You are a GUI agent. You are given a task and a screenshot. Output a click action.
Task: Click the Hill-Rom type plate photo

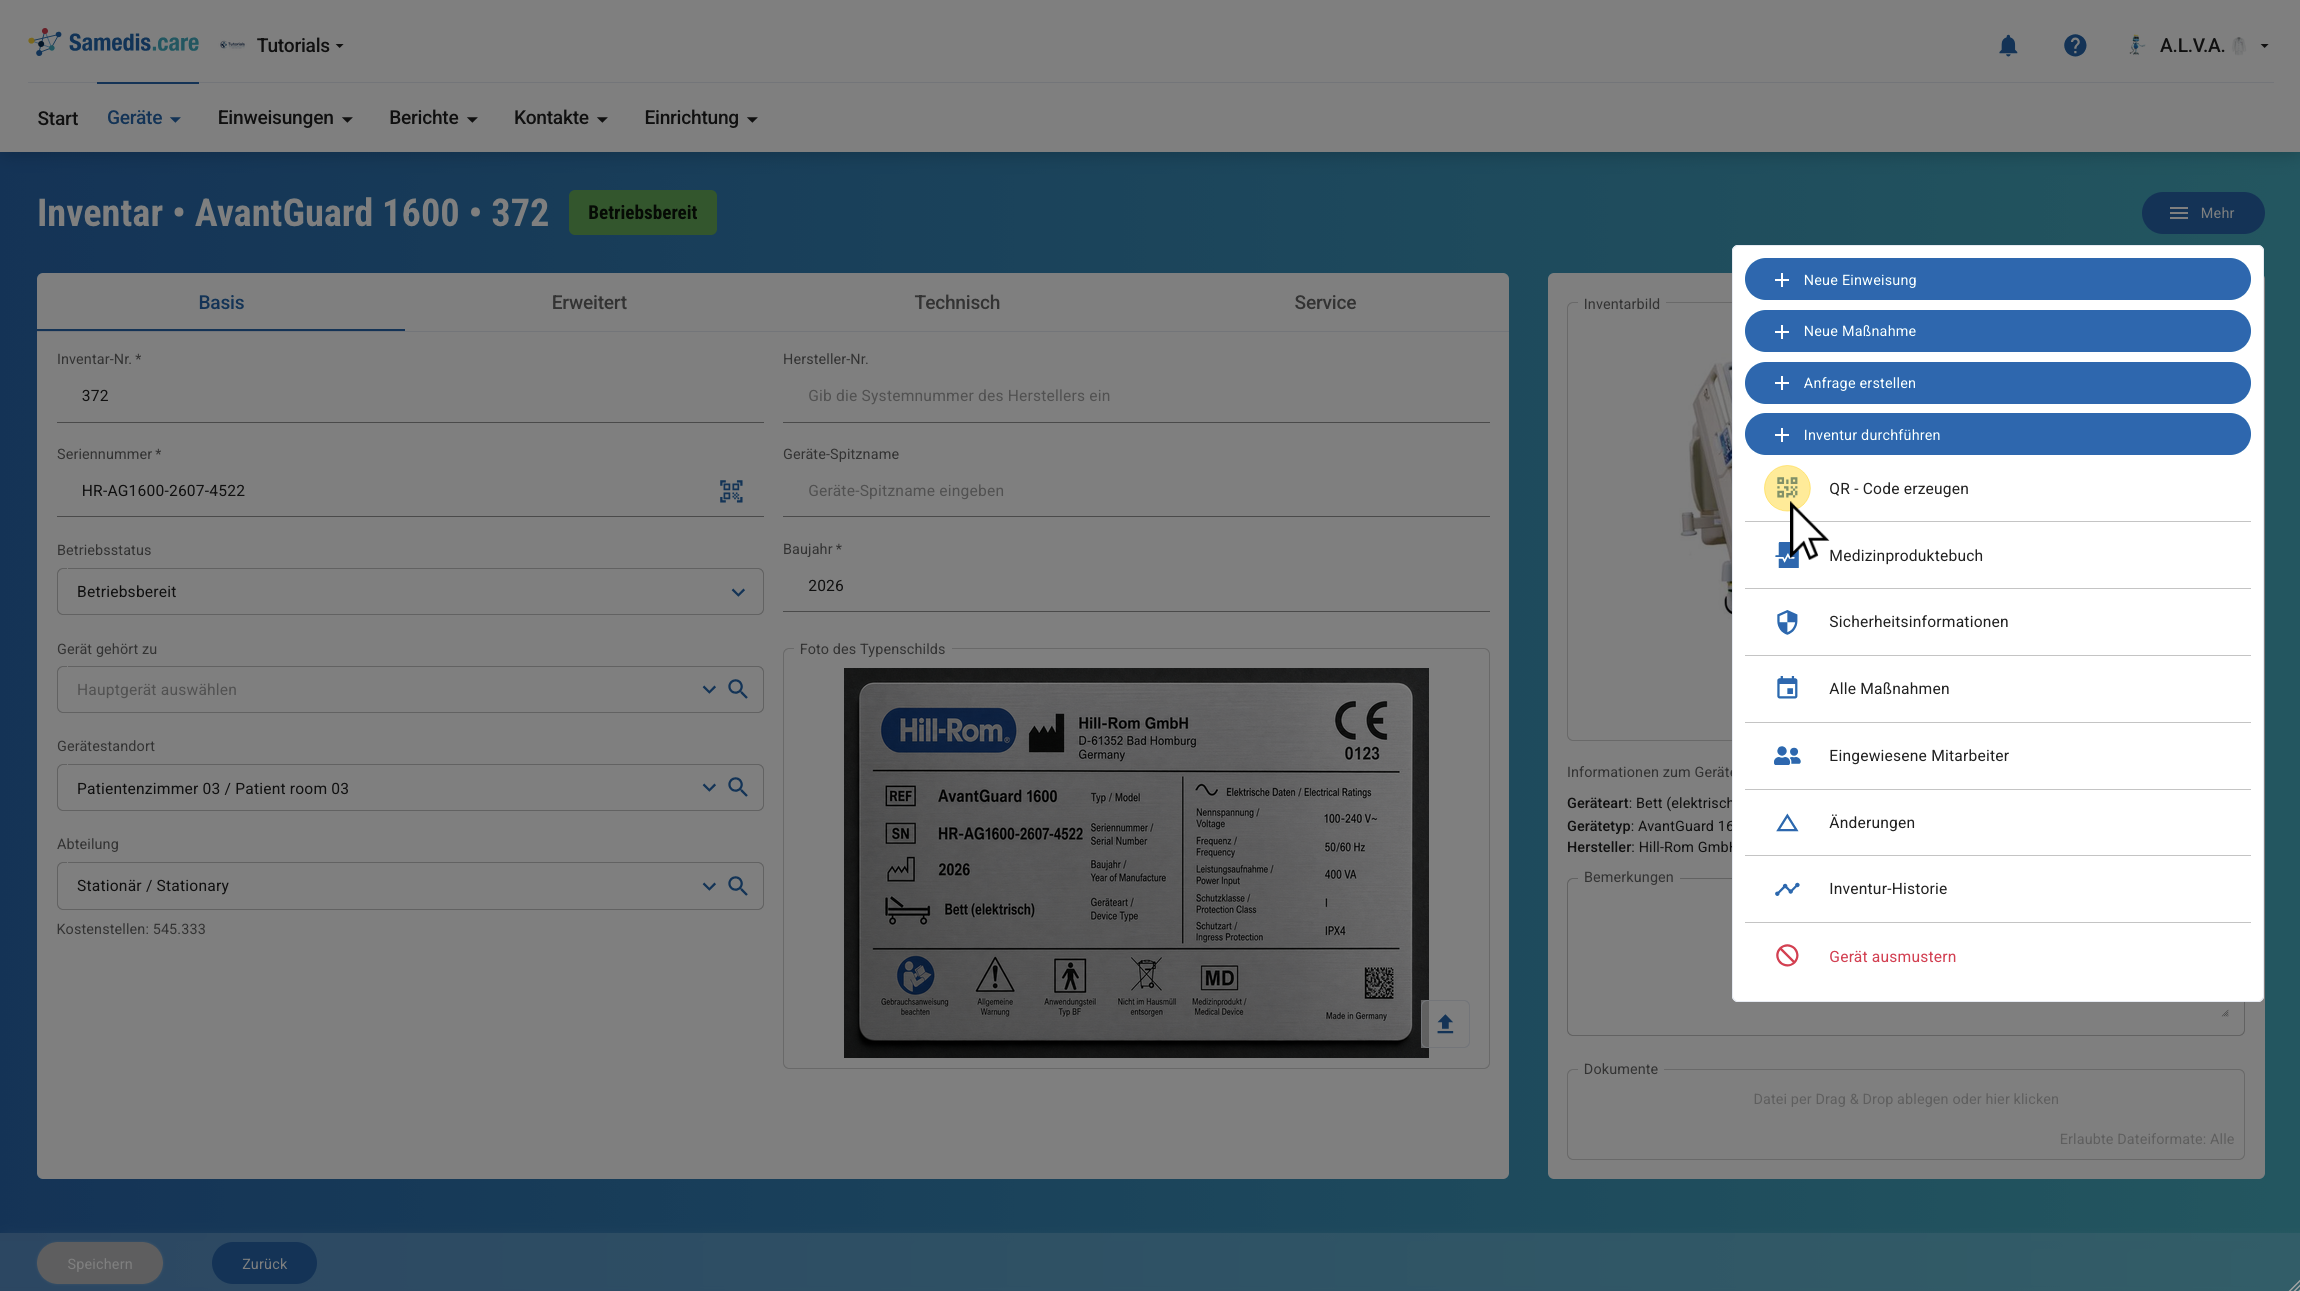point(1136,863)
